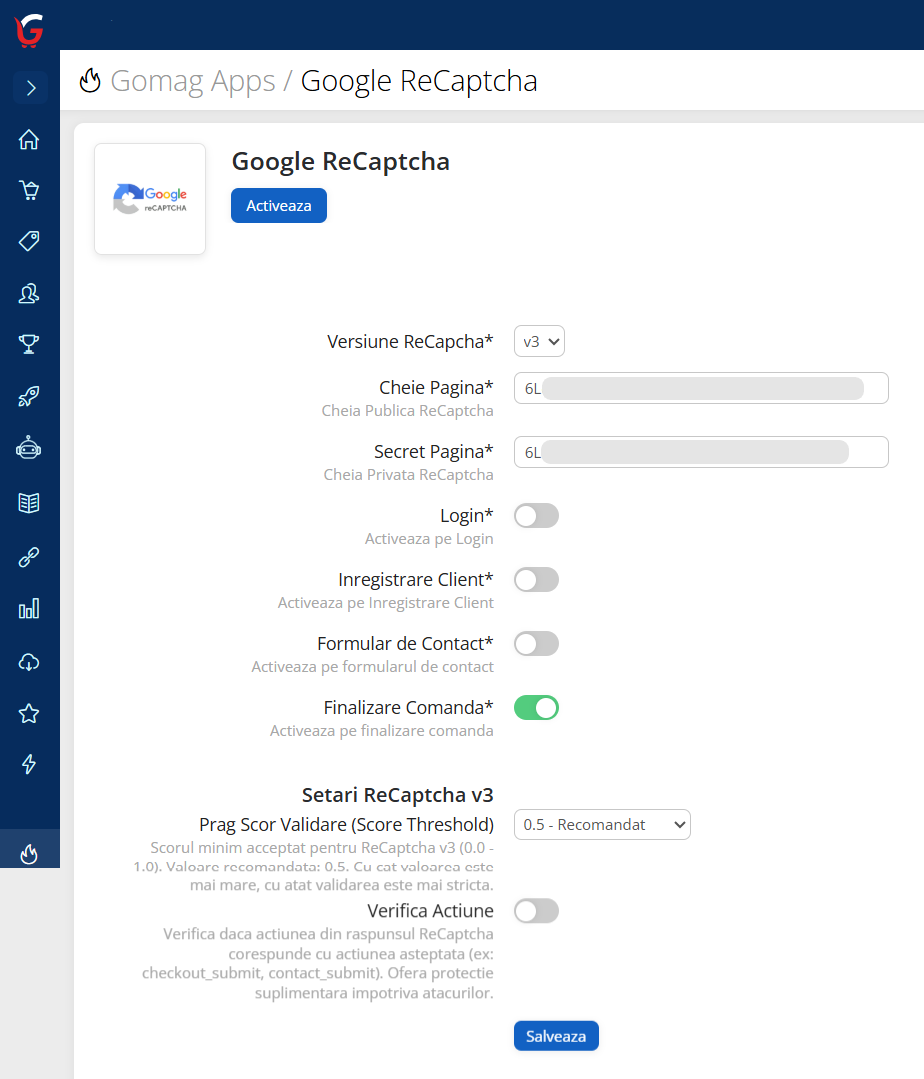Image resolution: width=924 pixels, height=1079 pixels.
Task: Click the Cheie Pagina input field
Action: coord(700,388)
